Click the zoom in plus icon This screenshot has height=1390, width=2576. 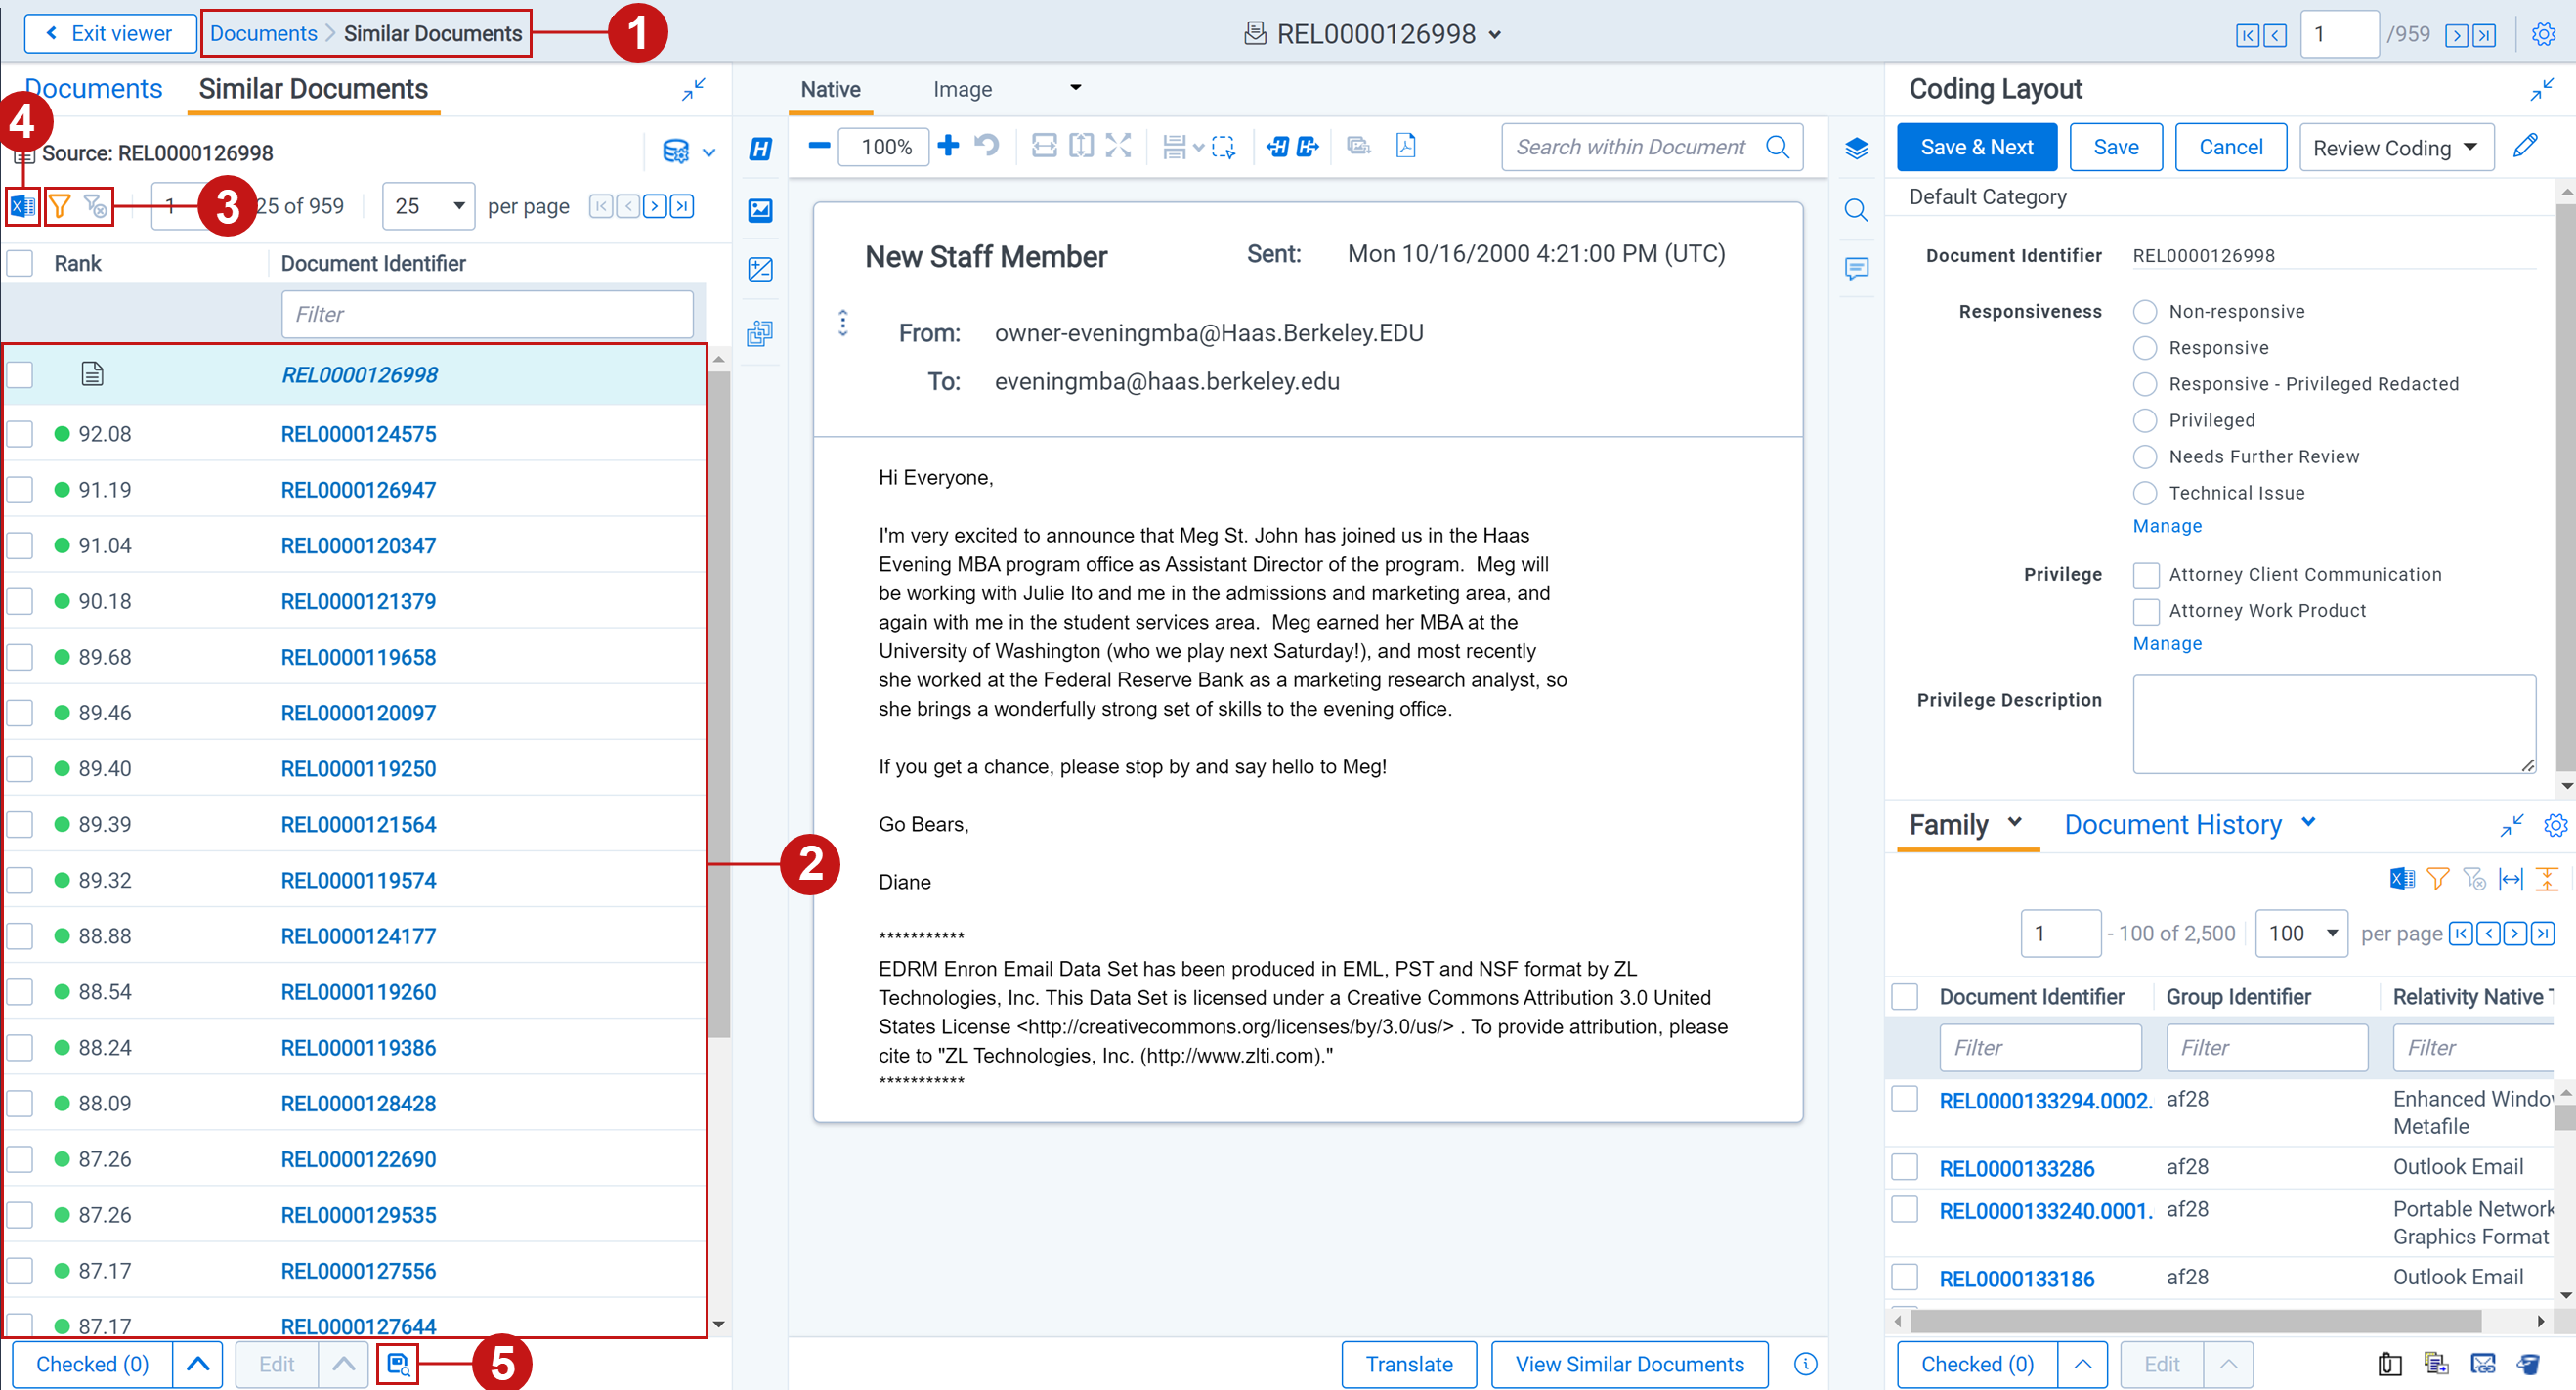click(948, 146)
